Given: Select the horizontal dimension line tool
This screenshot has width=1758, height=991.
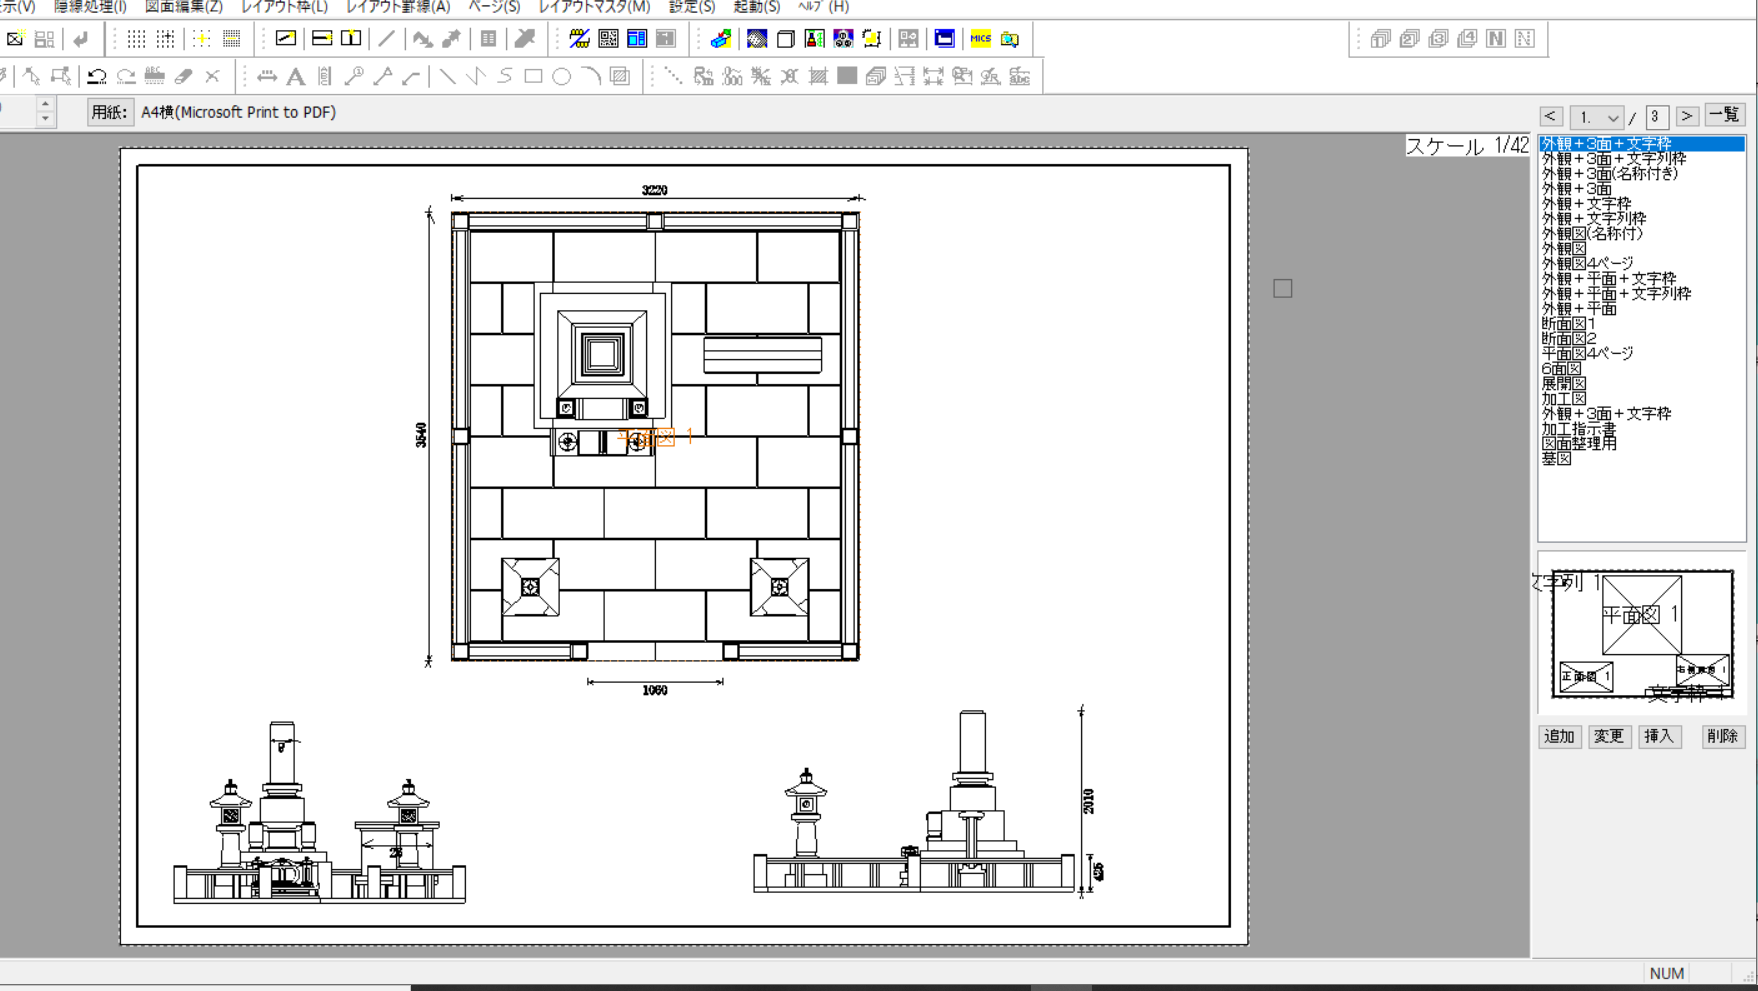Looking at the screenshot, I should tap(267, 76).
